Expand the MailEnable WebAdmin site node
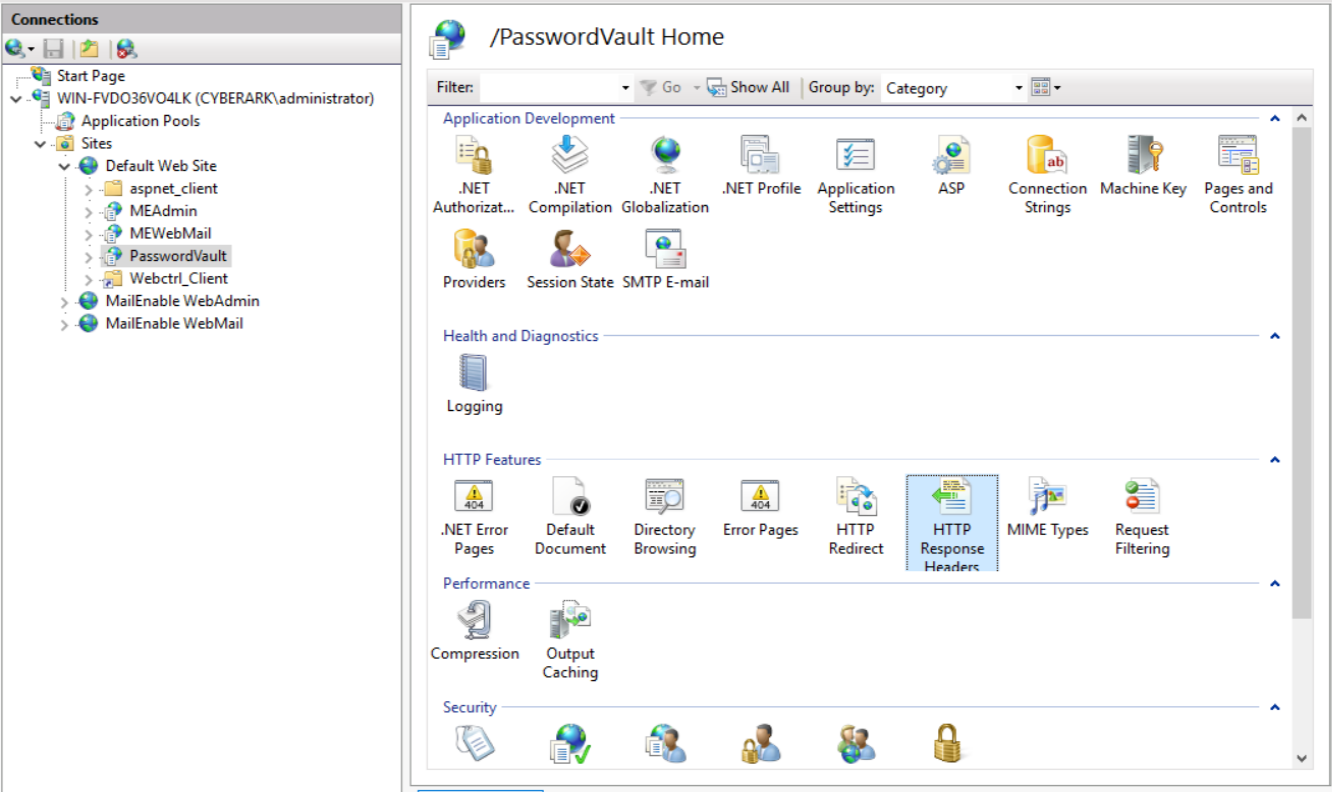Viewport: 1332px width, 792px height. click(x=65, y=301)
